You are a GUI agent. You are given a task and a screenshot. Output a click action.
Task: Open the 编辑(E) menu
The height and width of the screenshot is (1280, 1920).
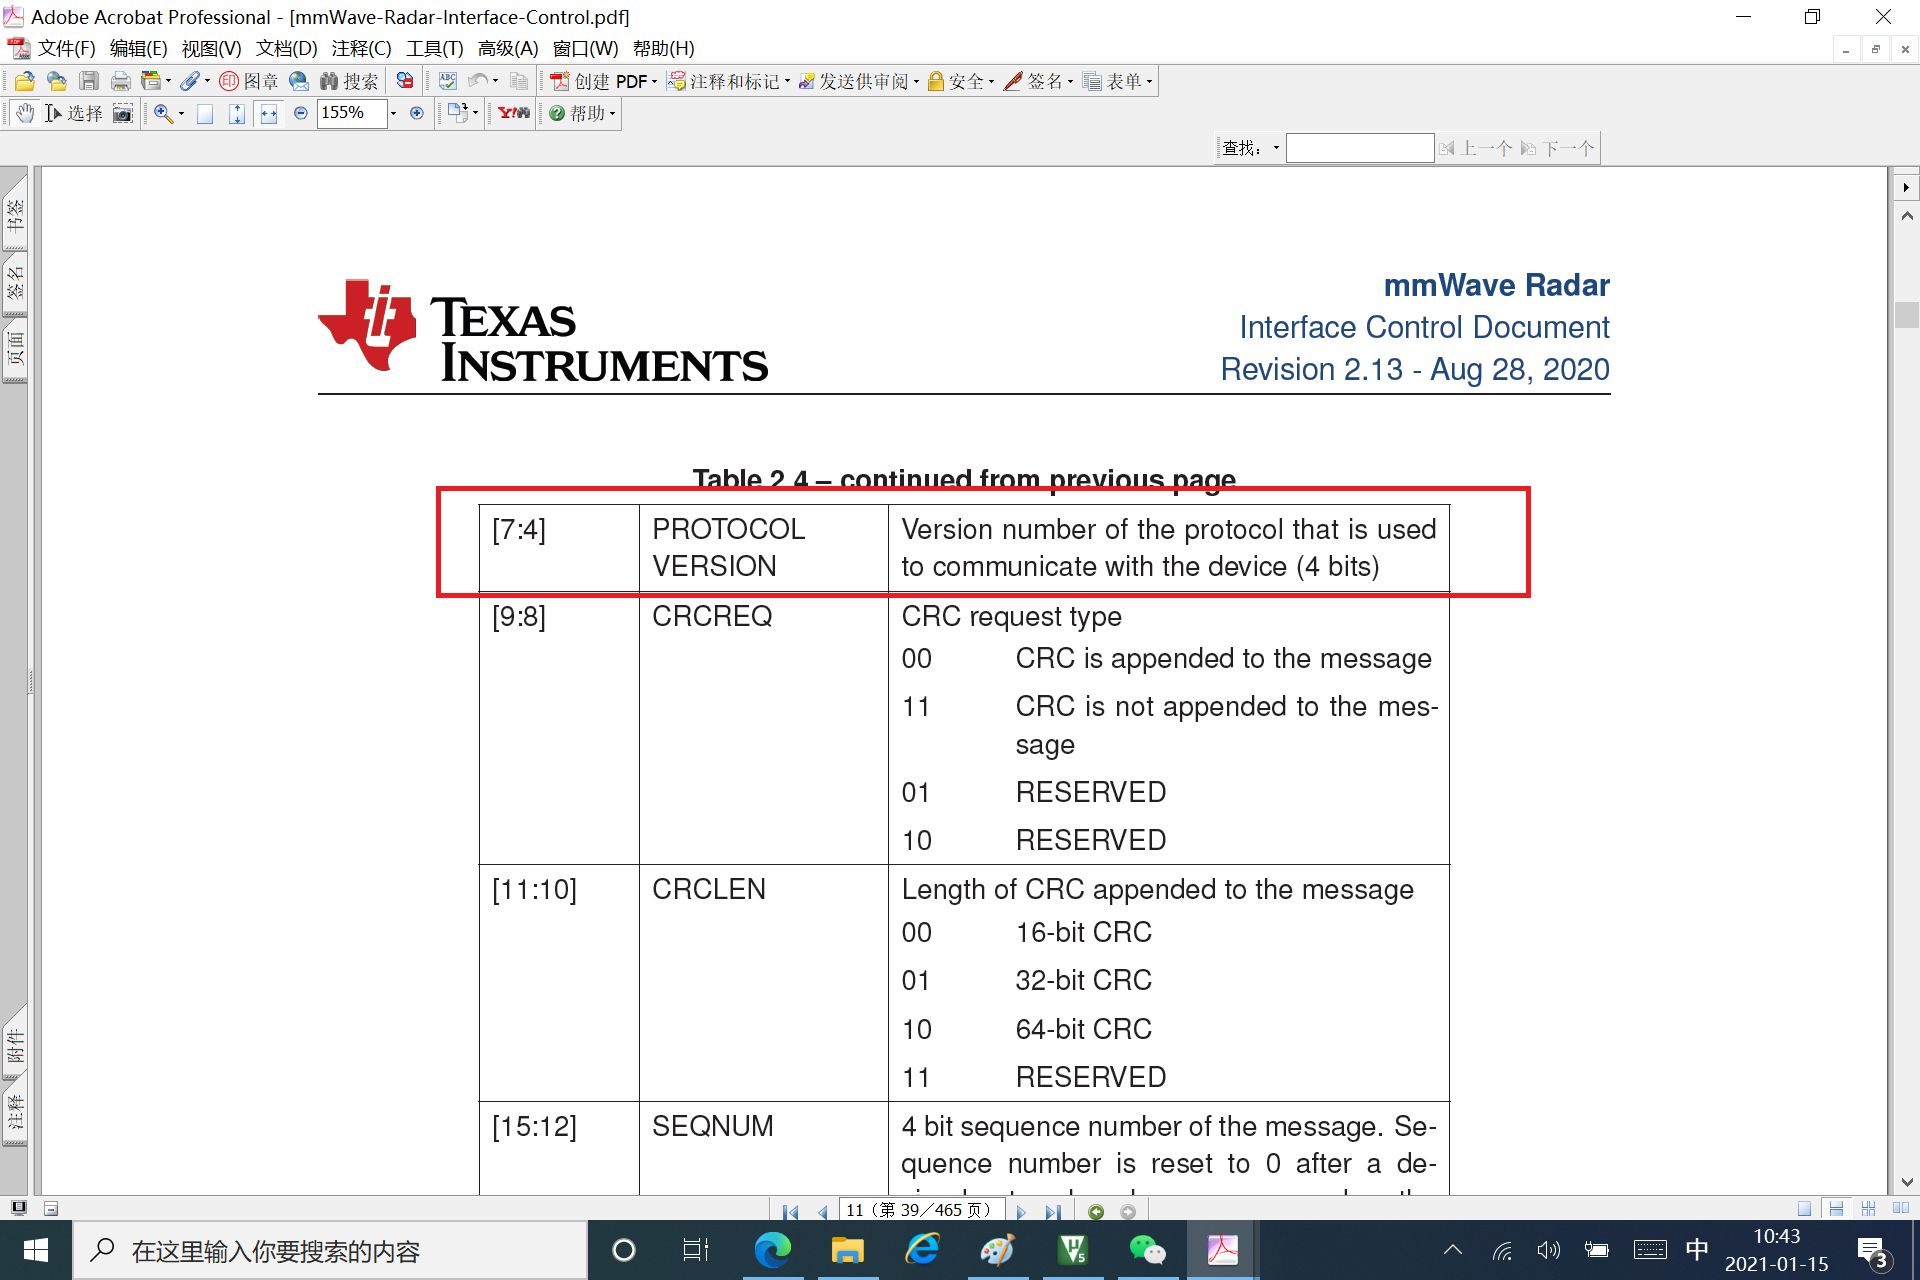point(138,48)
